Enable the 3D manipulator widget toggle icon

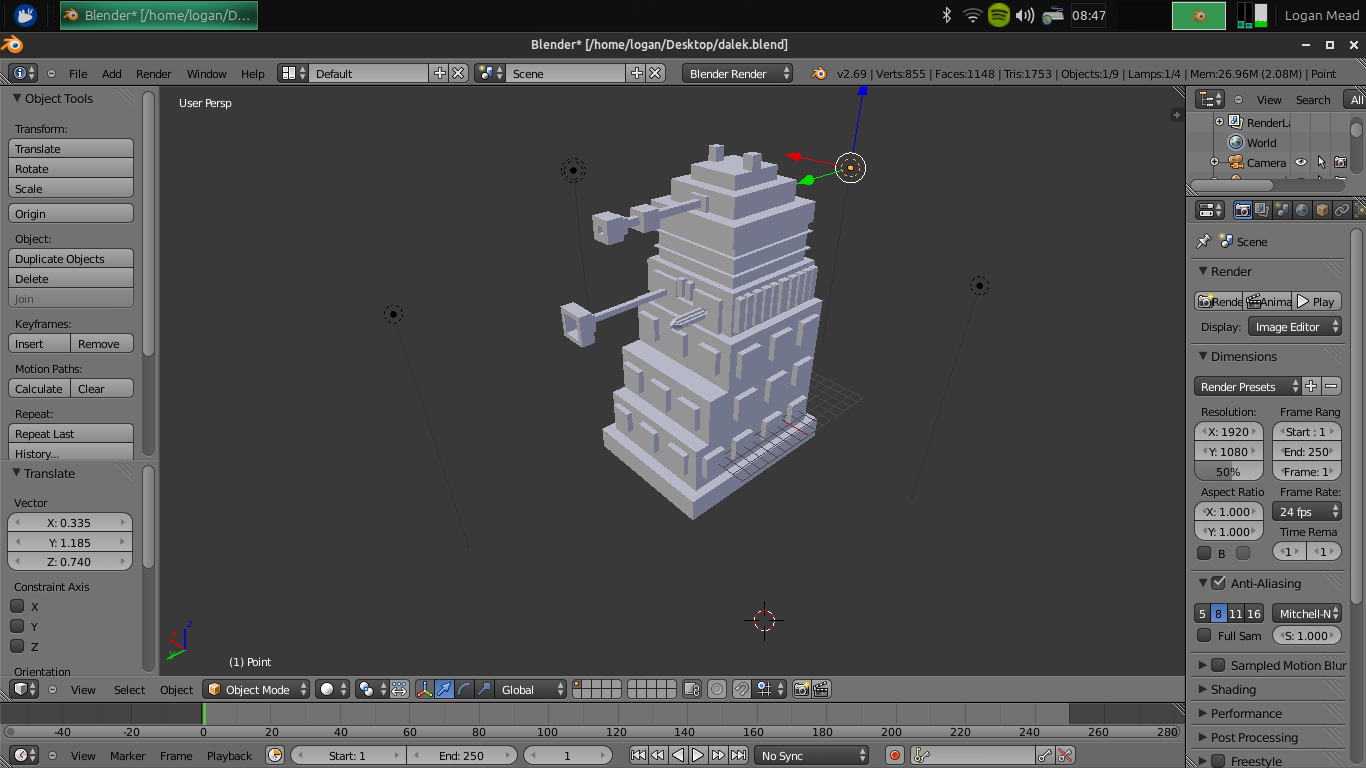click(x=424, y=689)
